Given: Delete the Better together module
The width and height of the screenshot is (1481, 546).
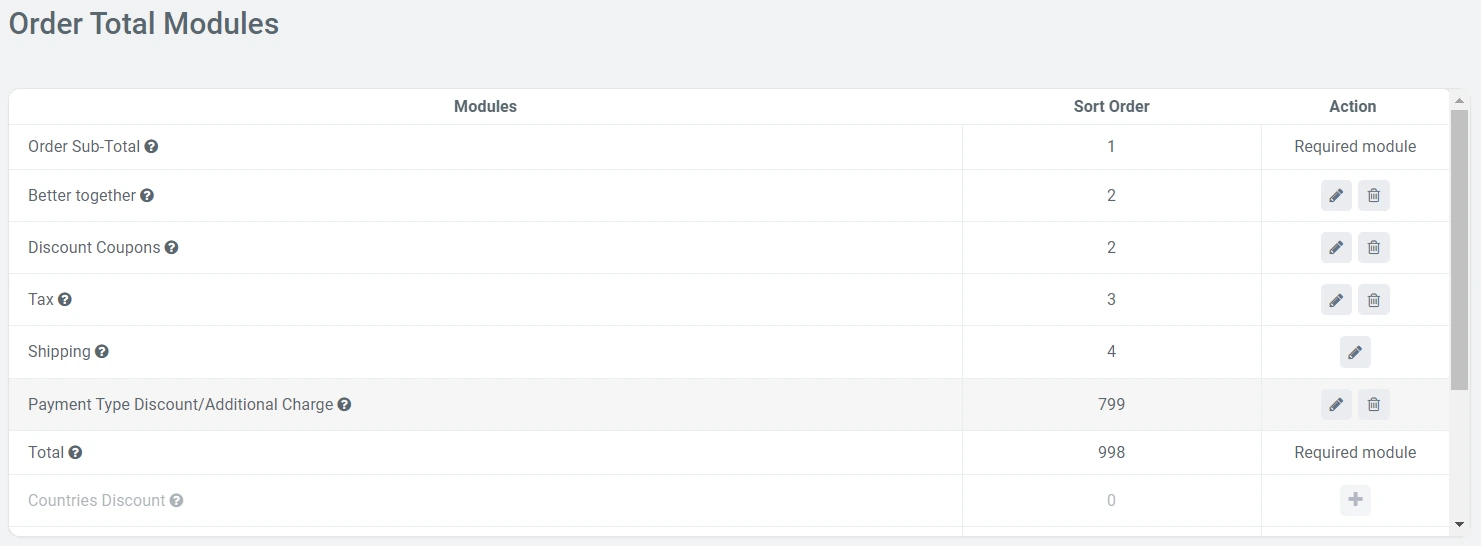Looking at the screenshot, I should click(x=1374, y=196).
